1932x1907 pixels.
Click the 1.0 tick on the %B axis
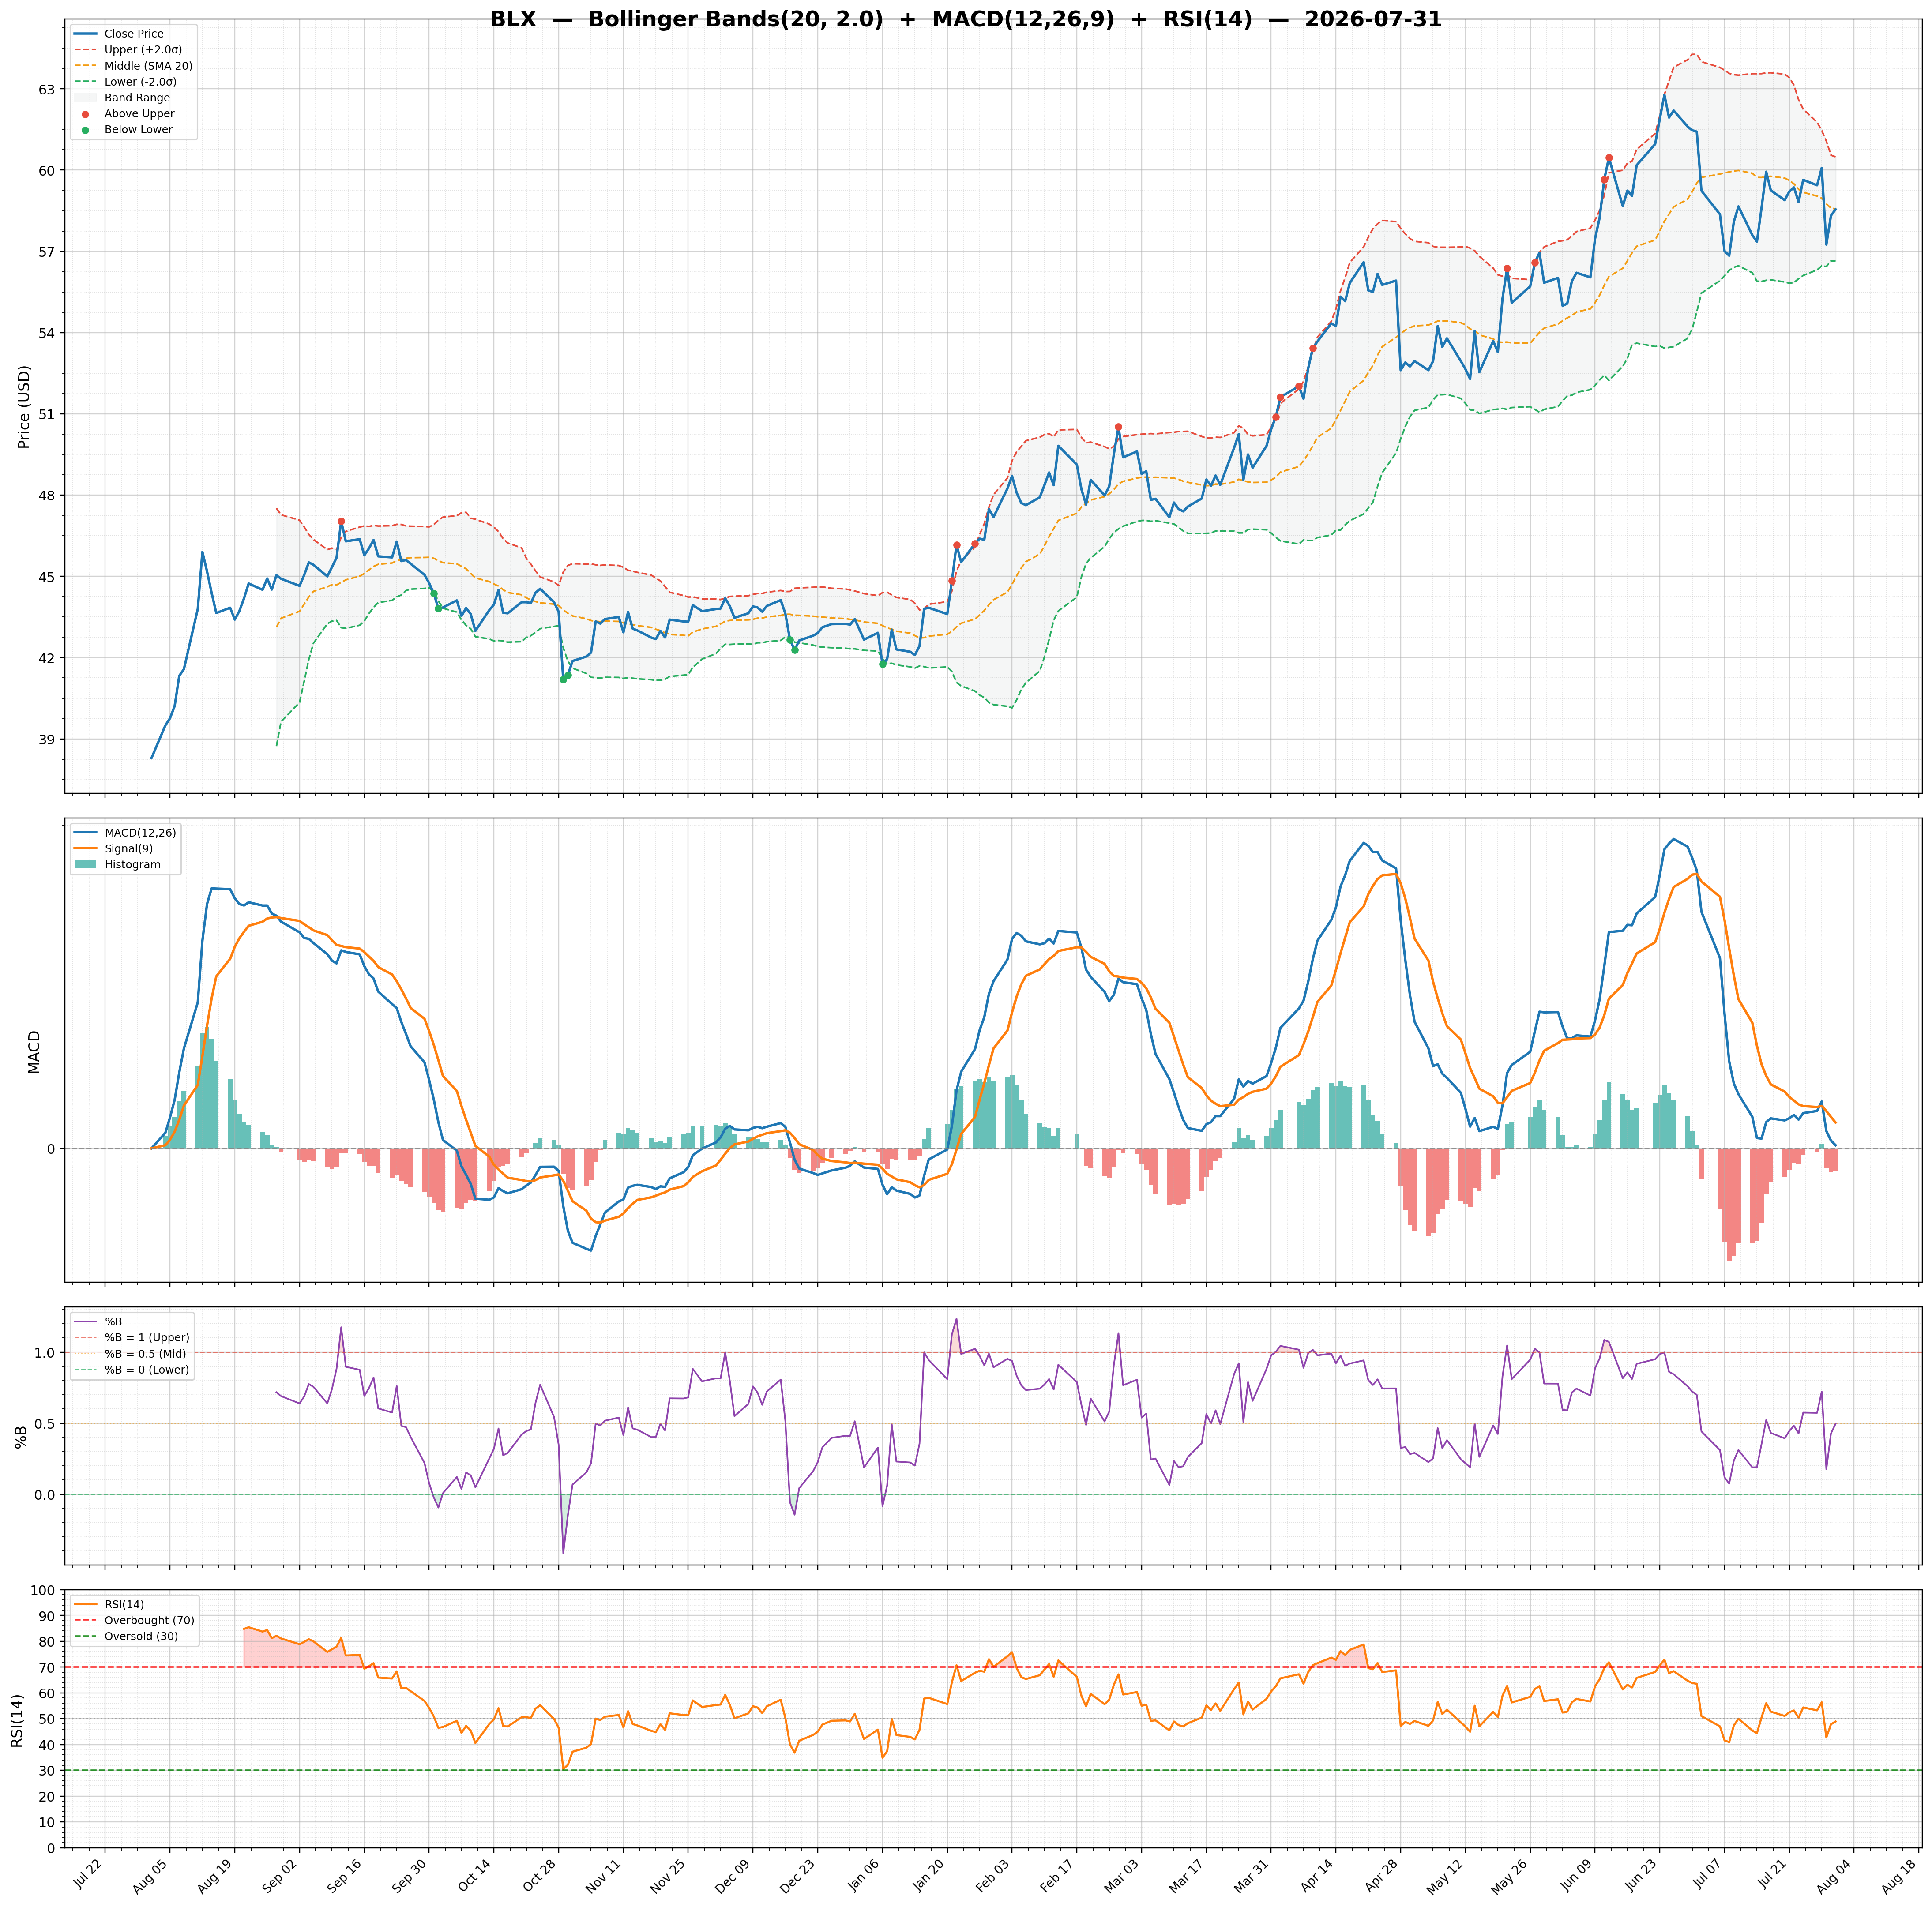point(44,1353)
